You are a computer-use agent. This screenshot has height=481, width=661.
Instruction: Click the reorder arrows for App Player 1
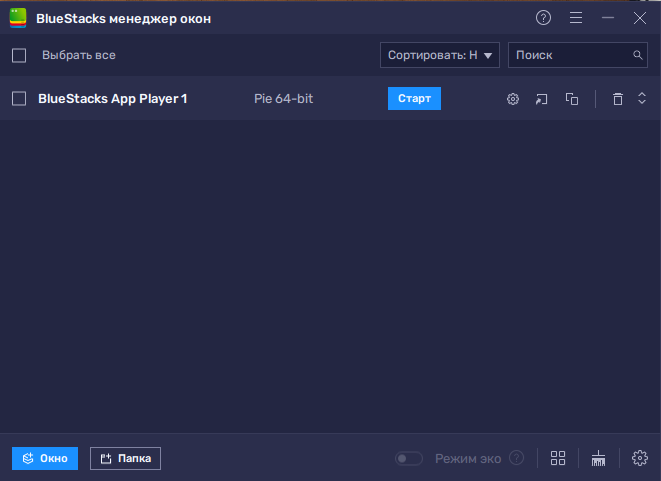pos(642,98)
